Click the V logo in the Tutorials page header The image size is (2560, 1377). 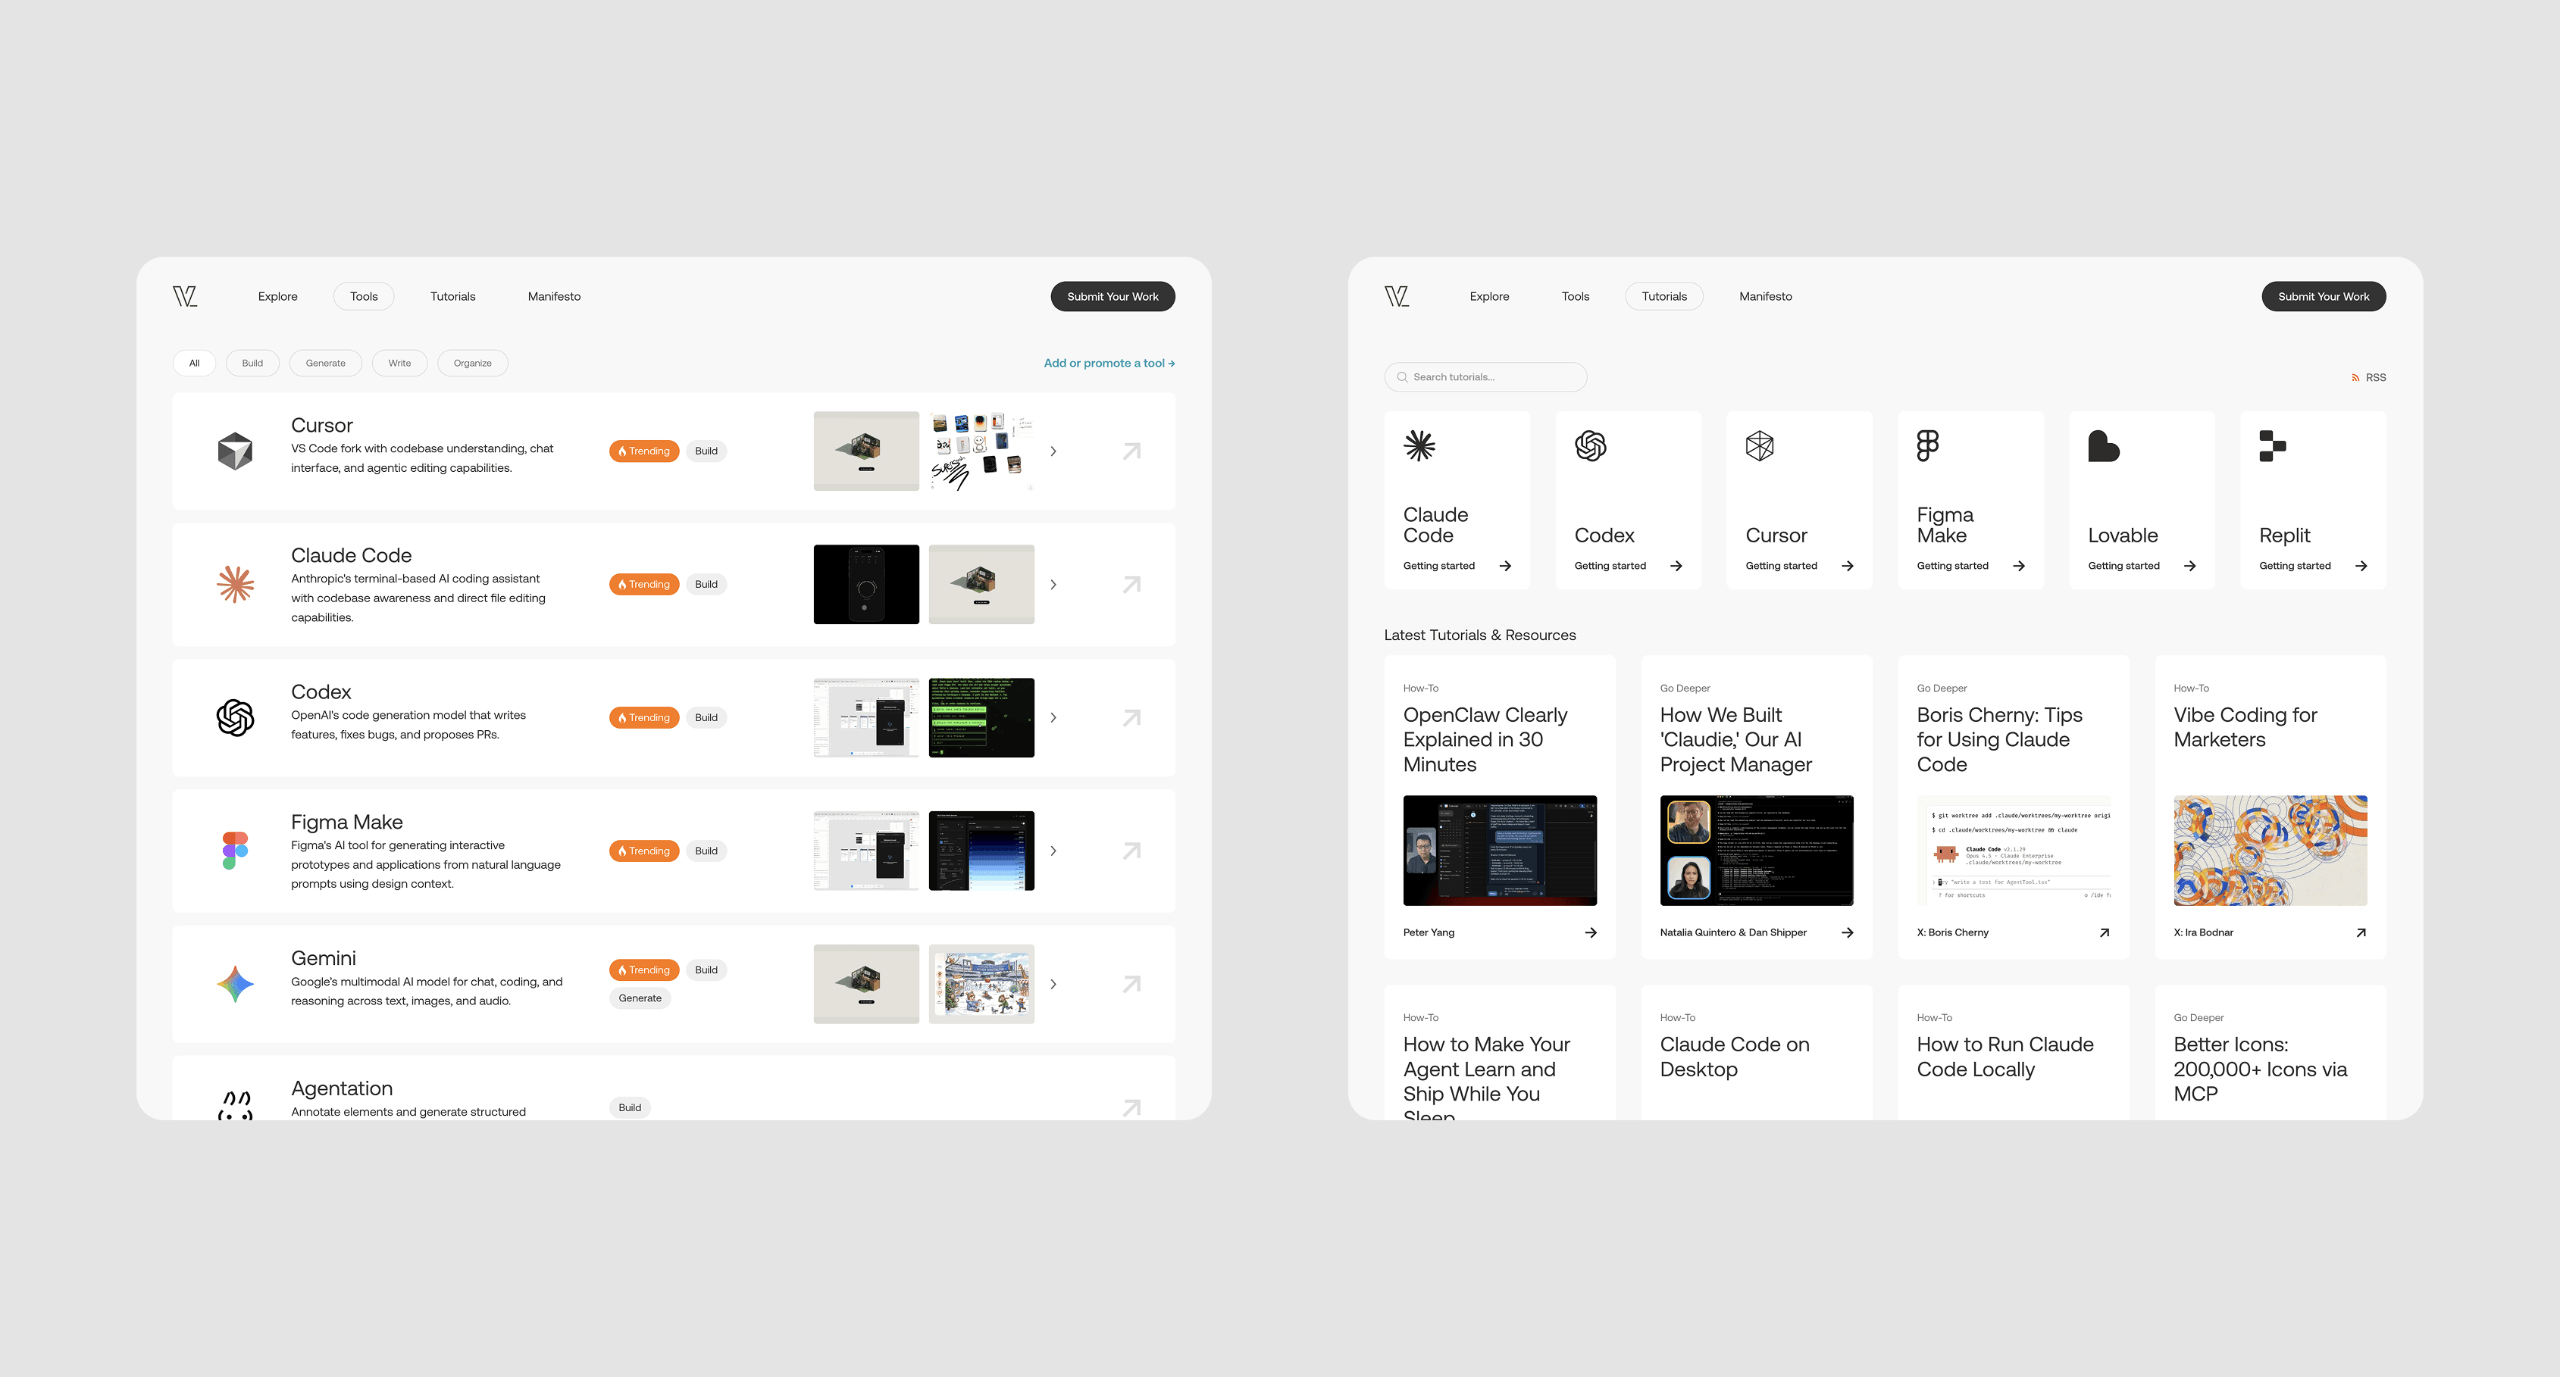(1397, 296)
